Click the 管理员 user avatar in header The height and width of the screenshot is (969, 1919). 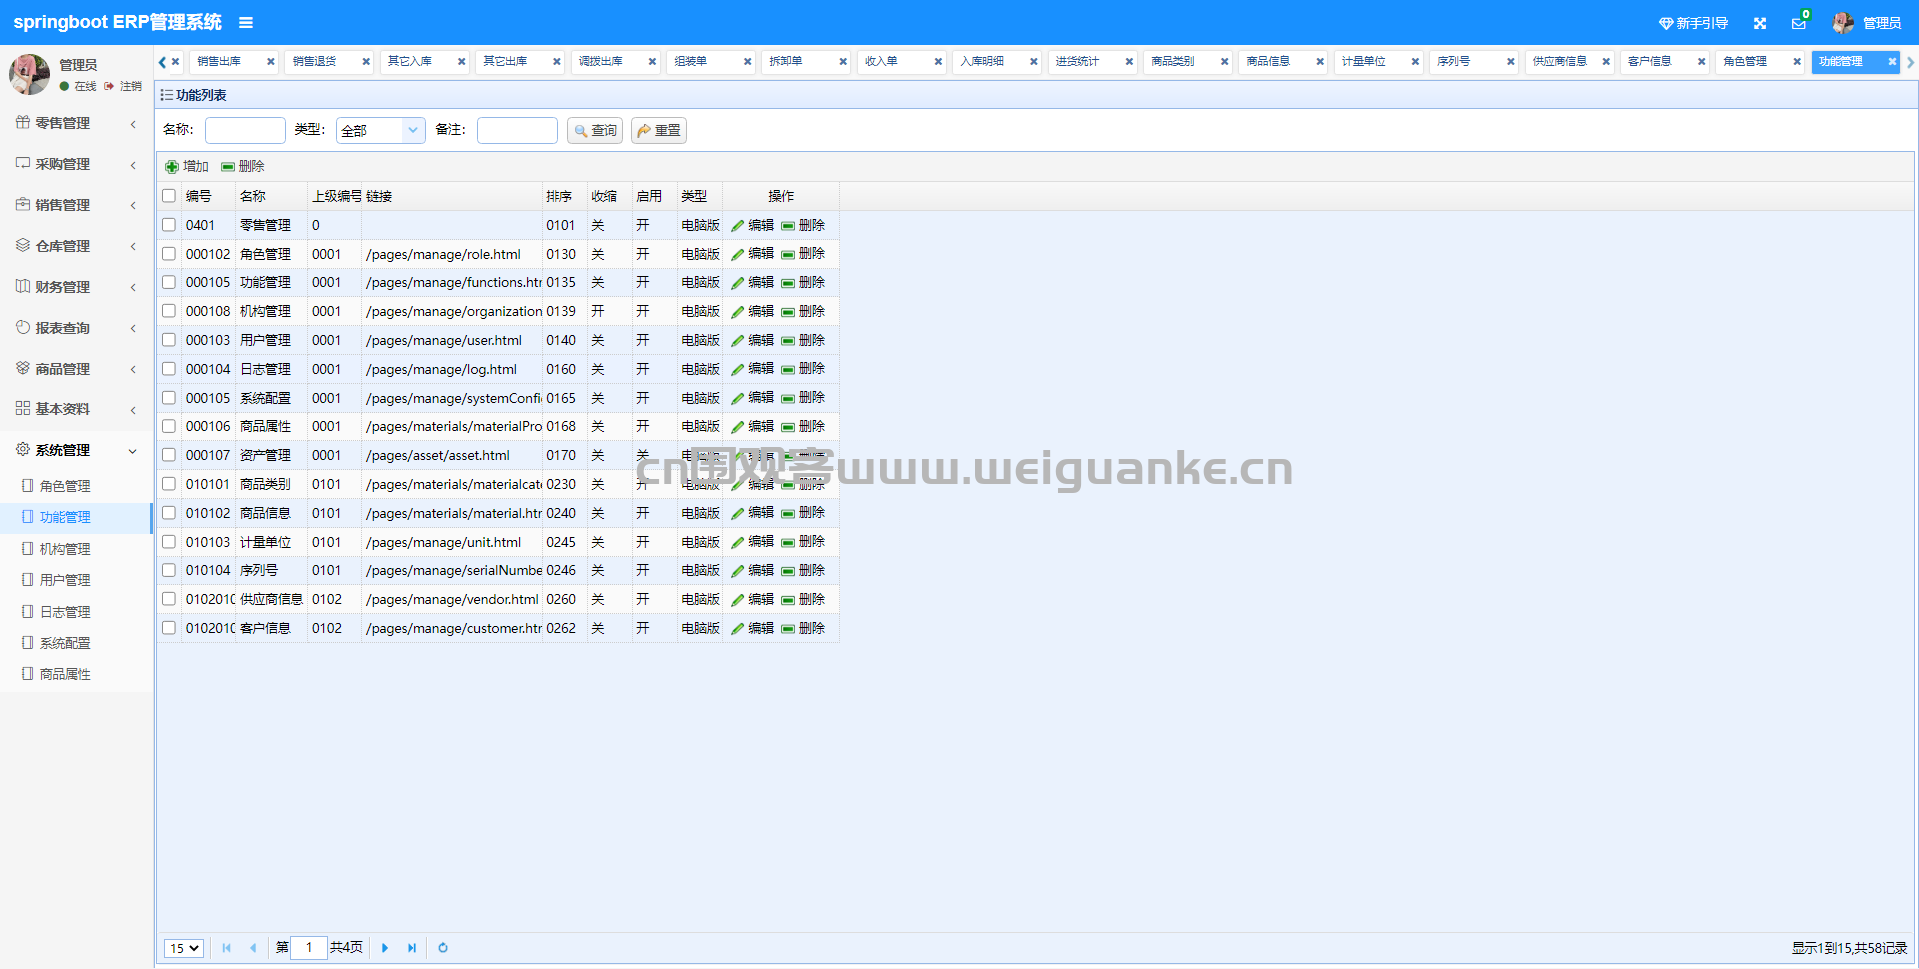click(1842, 22)
